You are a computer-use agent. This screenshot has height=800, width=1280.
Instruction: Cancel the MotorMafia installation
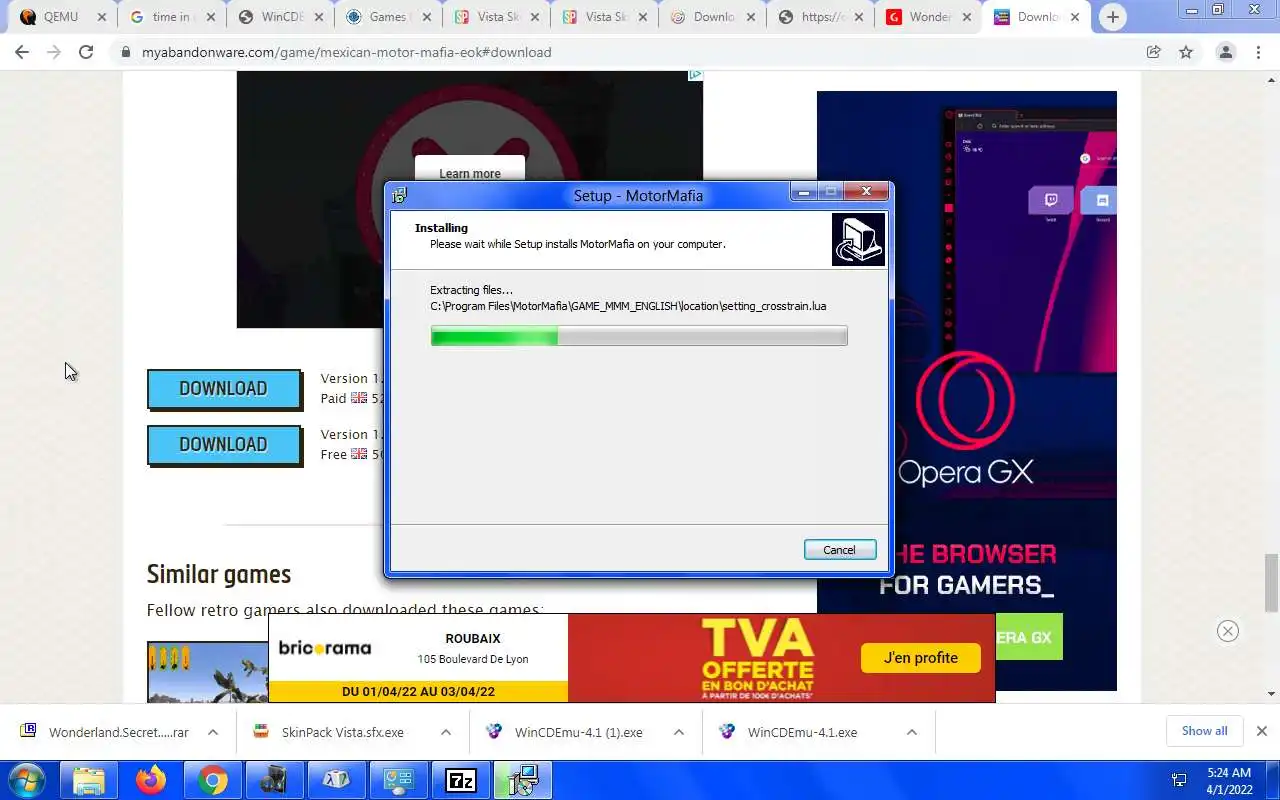[x=839, y=550]
